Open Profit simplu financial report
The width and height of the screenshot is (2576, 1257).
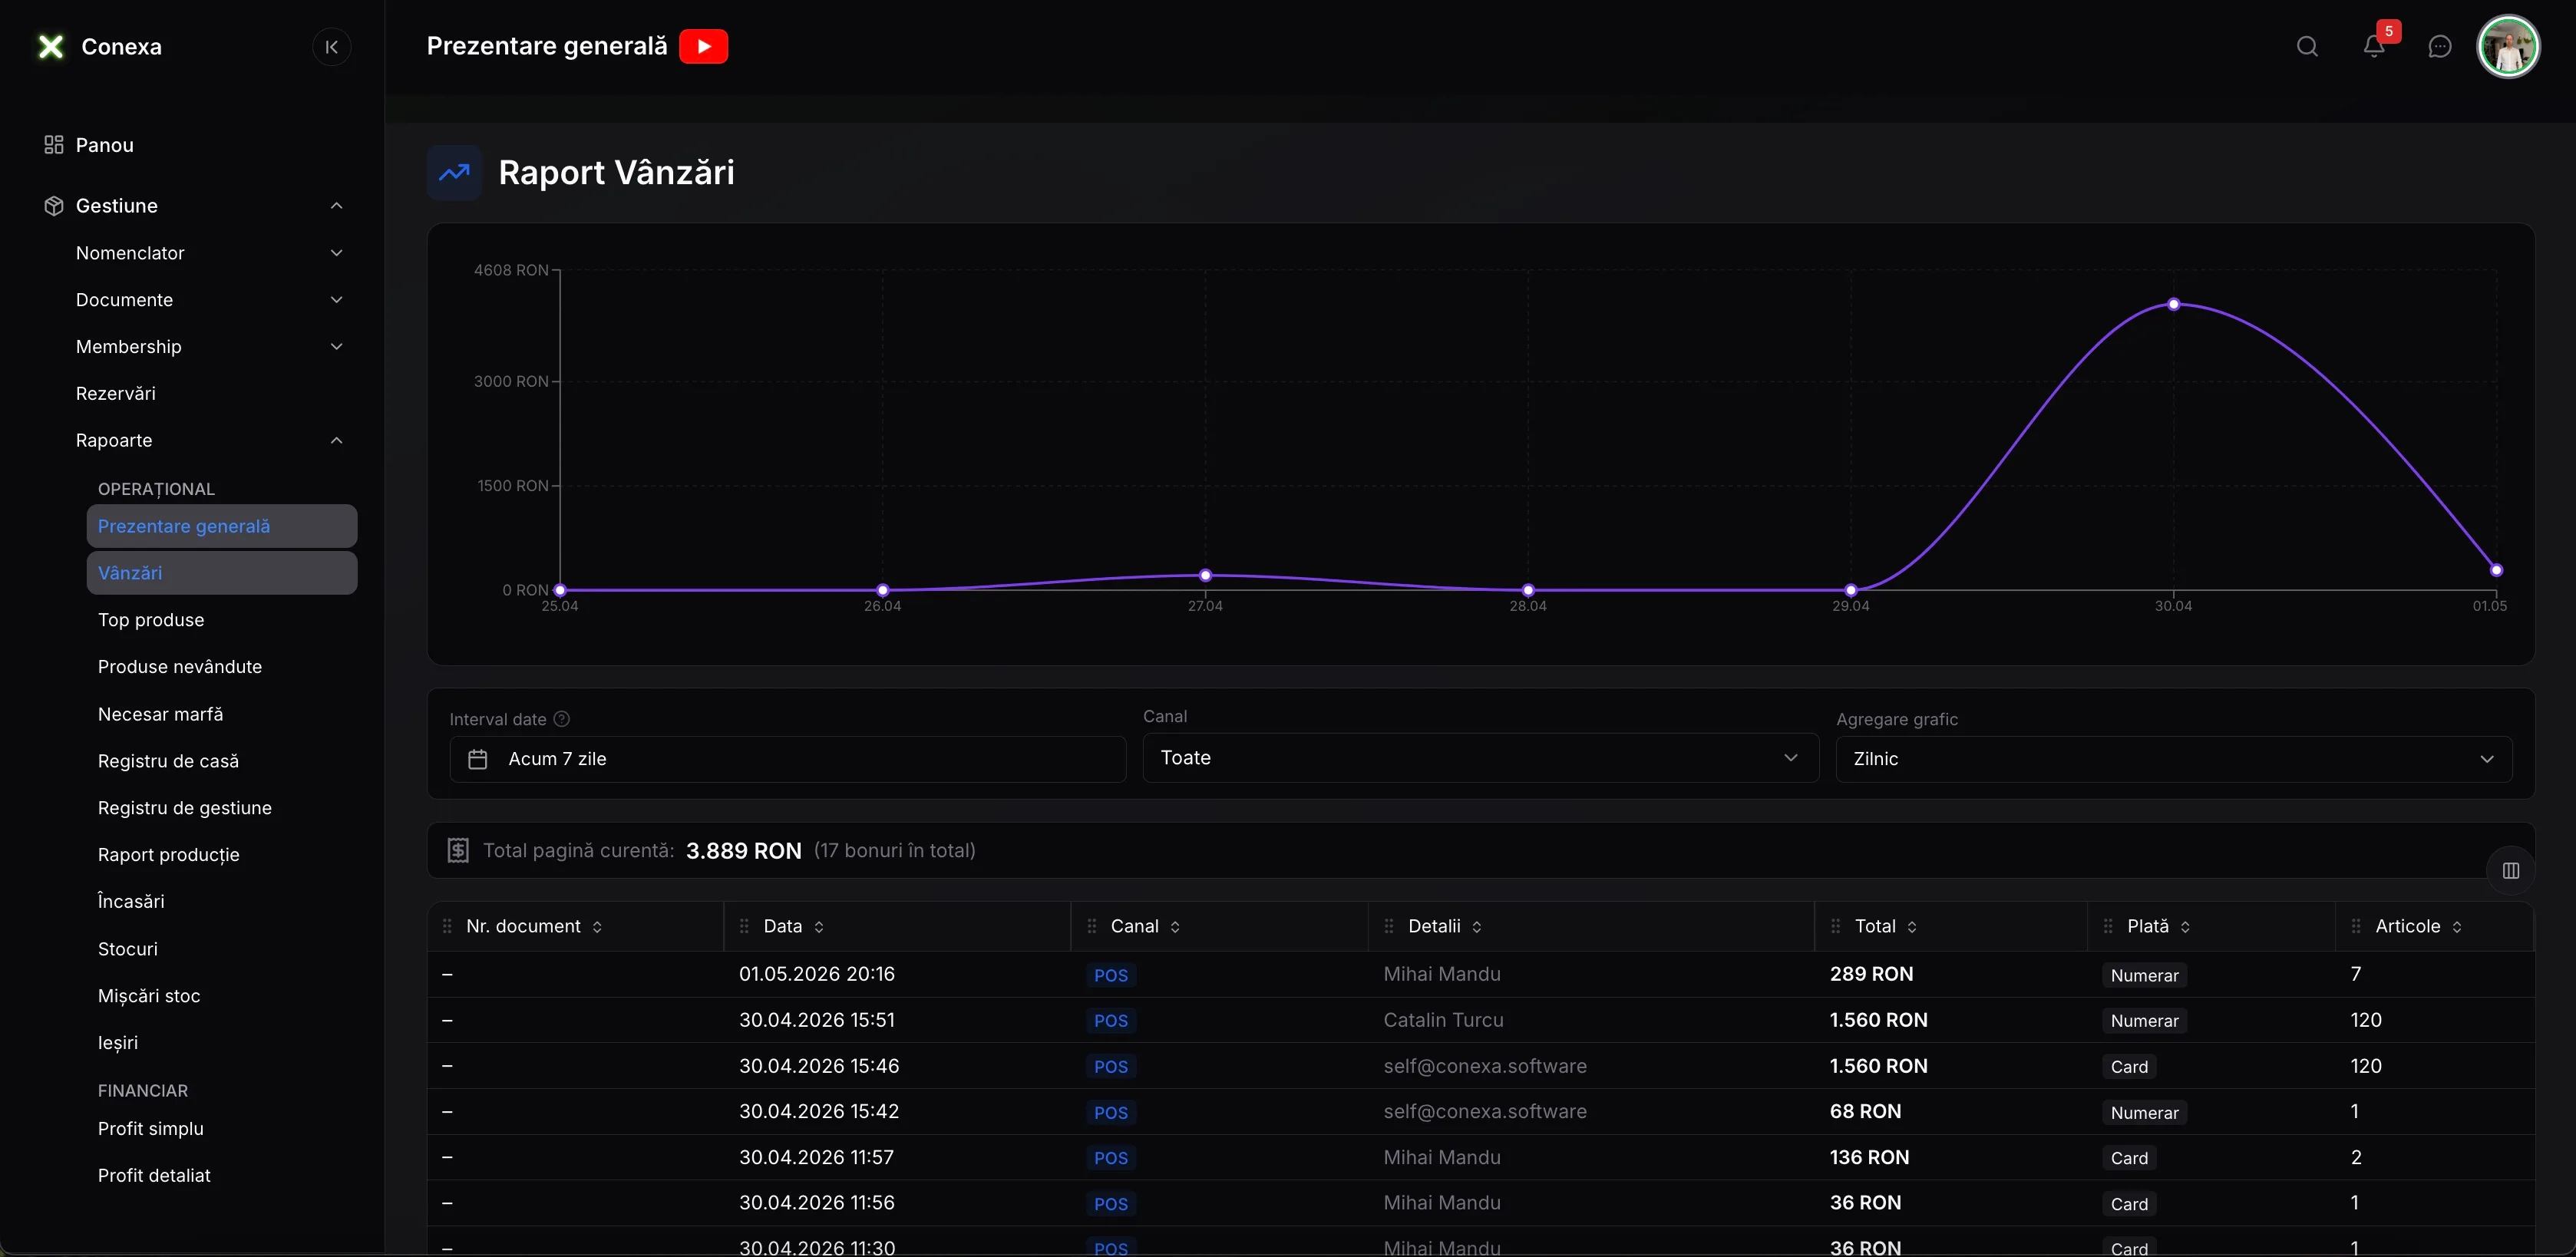[151, 1129]
